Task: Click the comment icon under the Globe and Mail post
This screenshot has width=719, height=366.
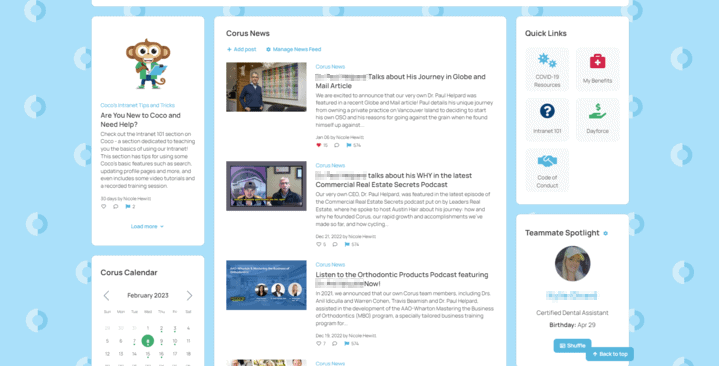Action: pyautogui.click(x=337, y=145)
